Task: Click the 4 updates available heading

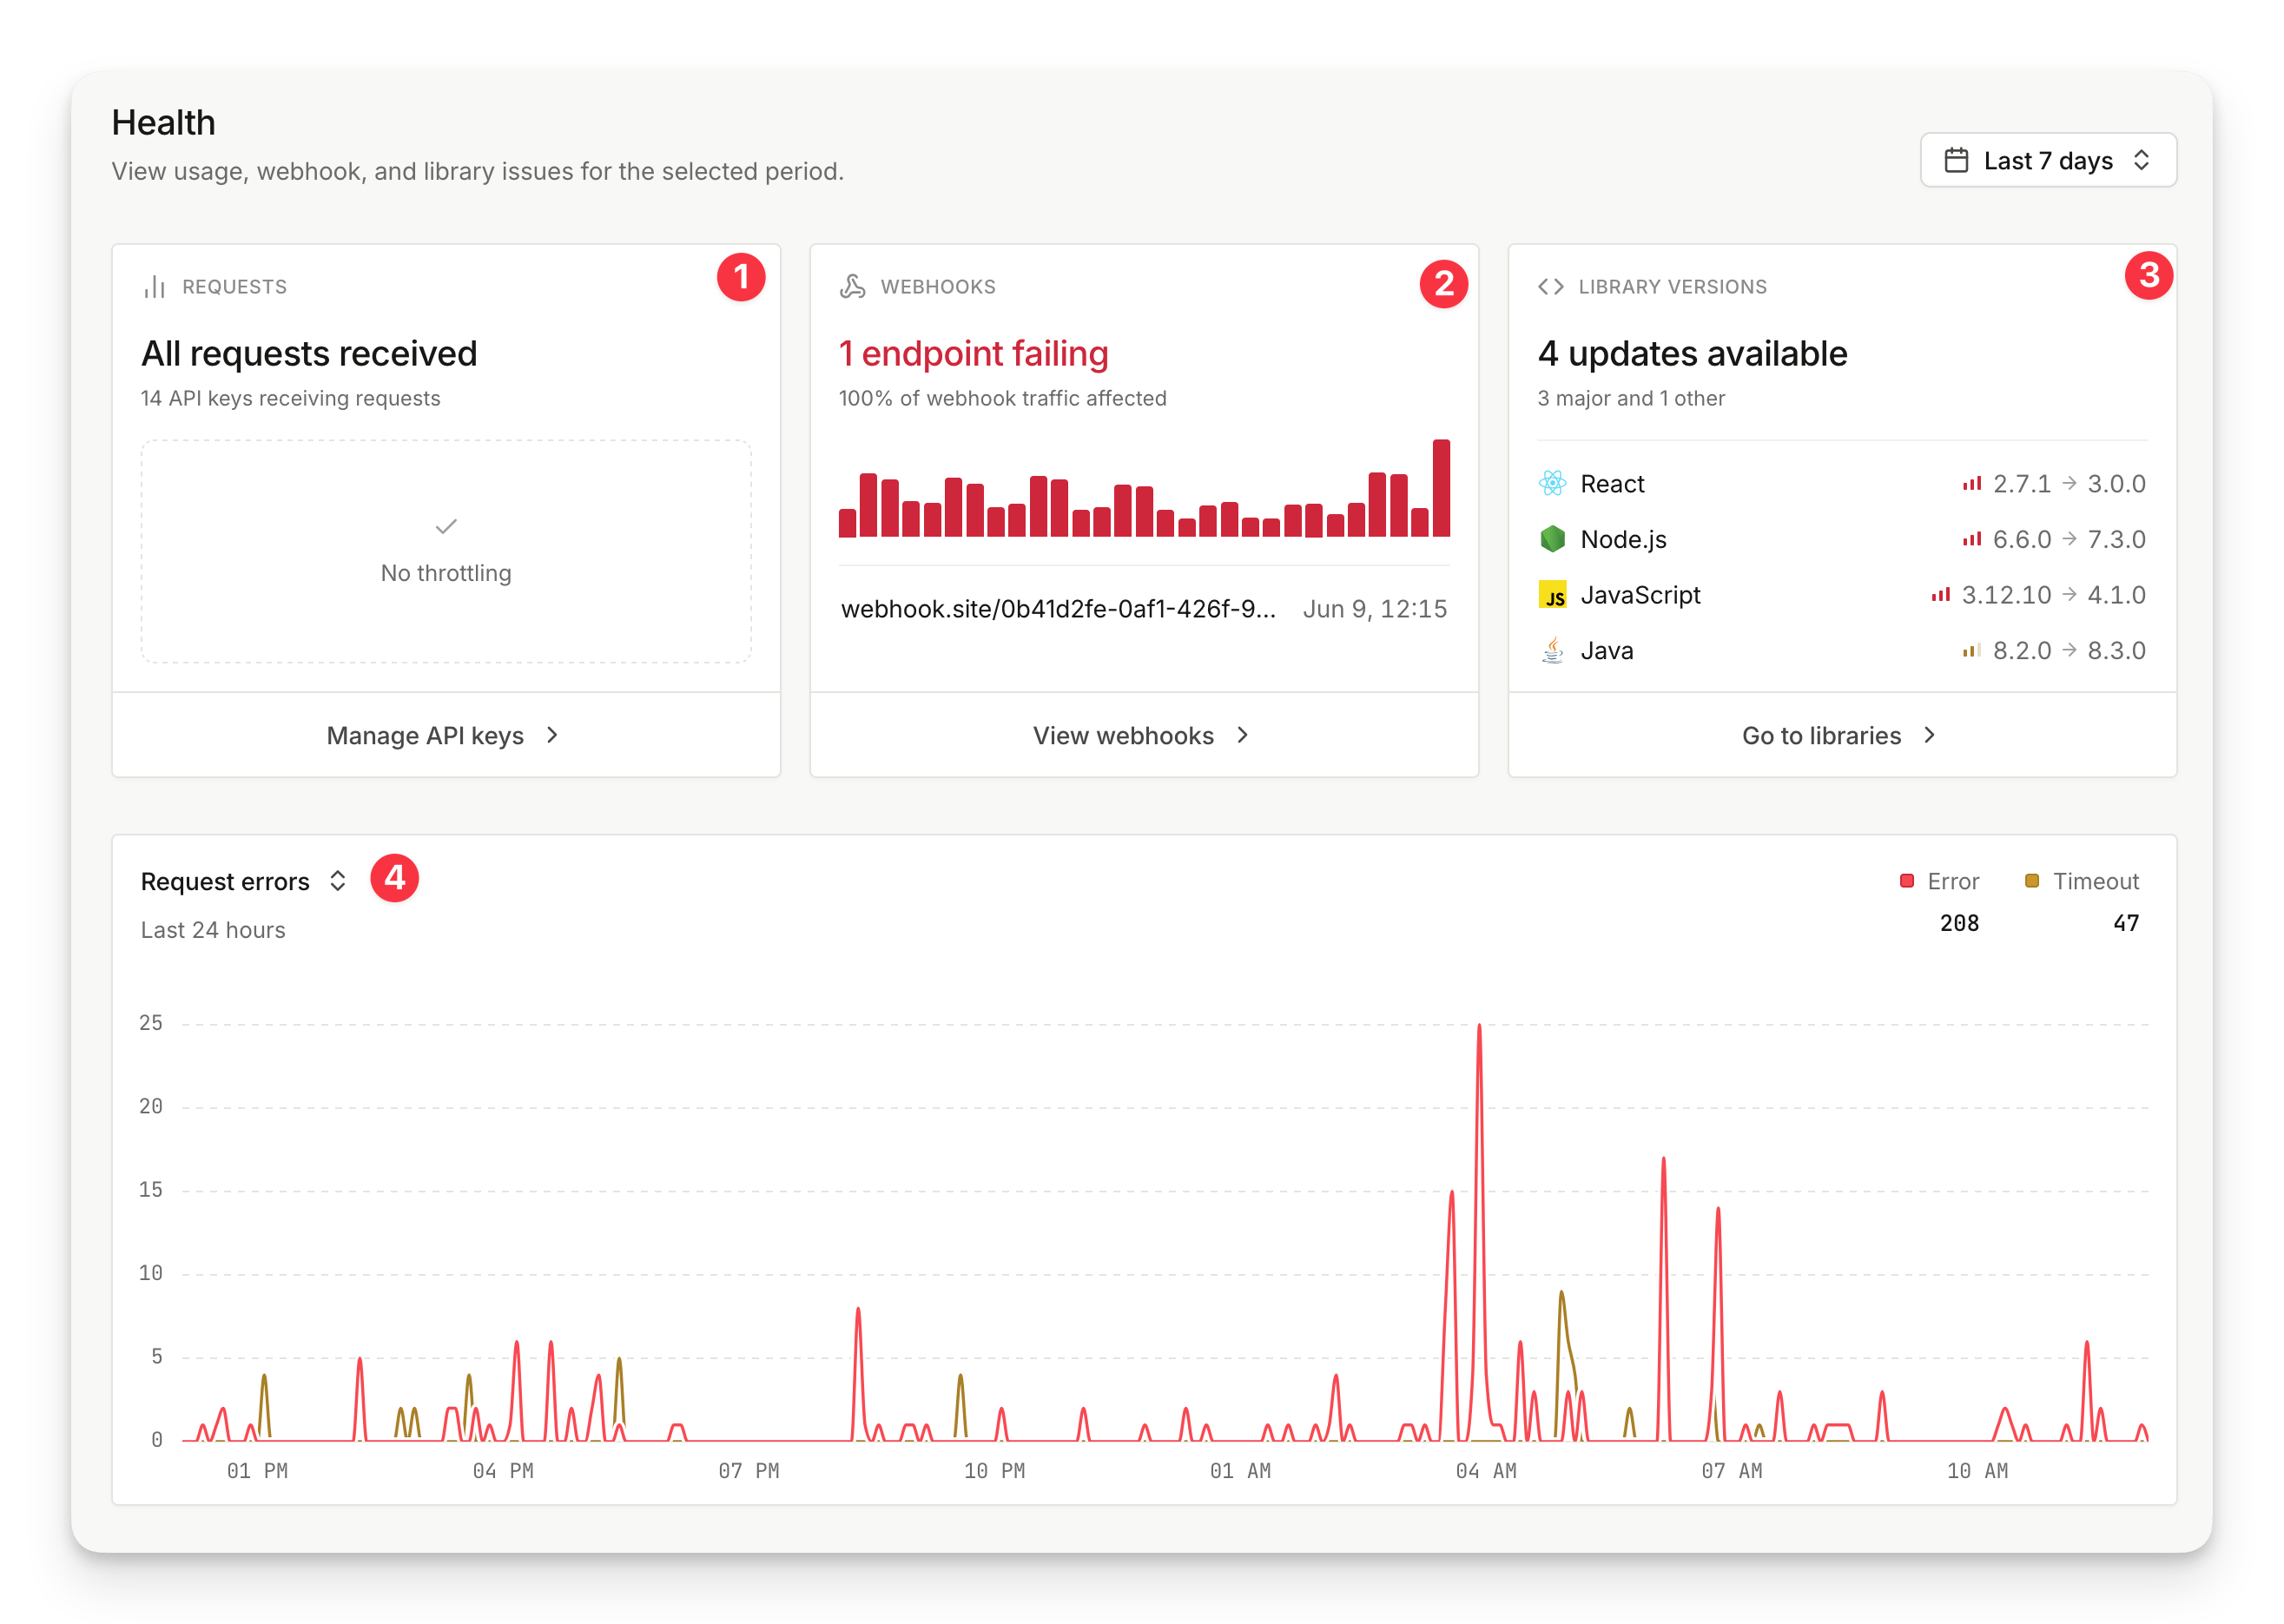Action: point(1692,354)
